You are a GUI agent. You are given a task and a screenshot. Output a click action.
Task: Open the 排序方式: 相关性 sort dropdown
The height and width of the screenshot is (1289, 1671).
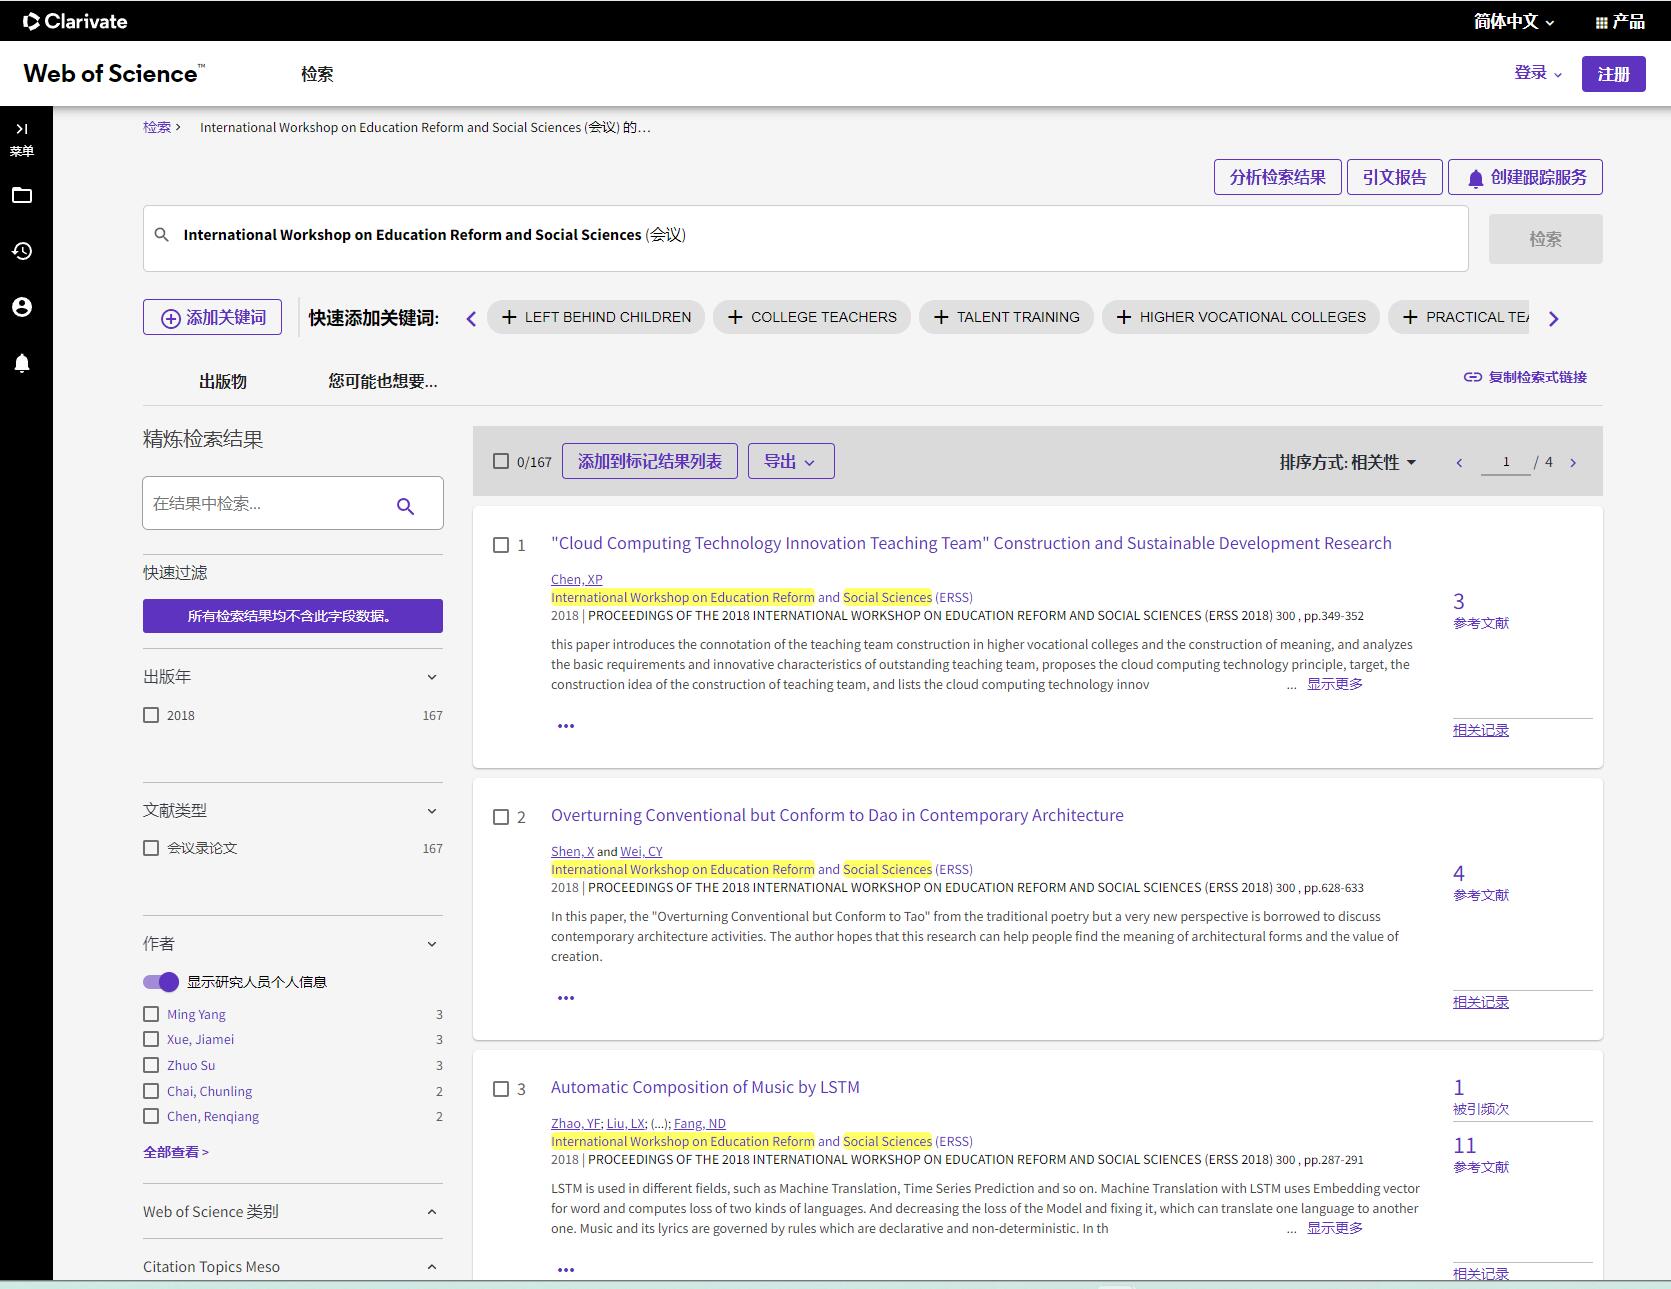(x=1348, y=462)
